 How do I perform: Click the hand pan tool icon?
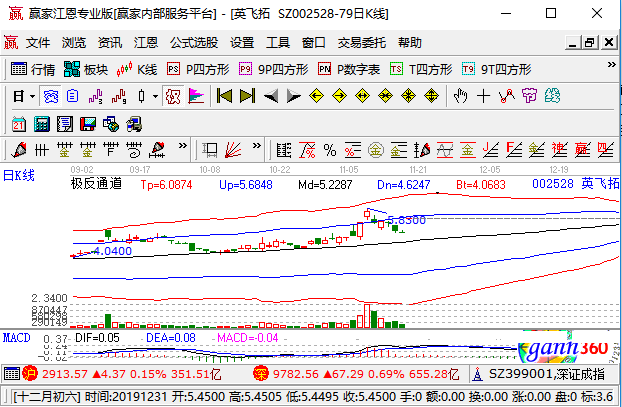461,96
